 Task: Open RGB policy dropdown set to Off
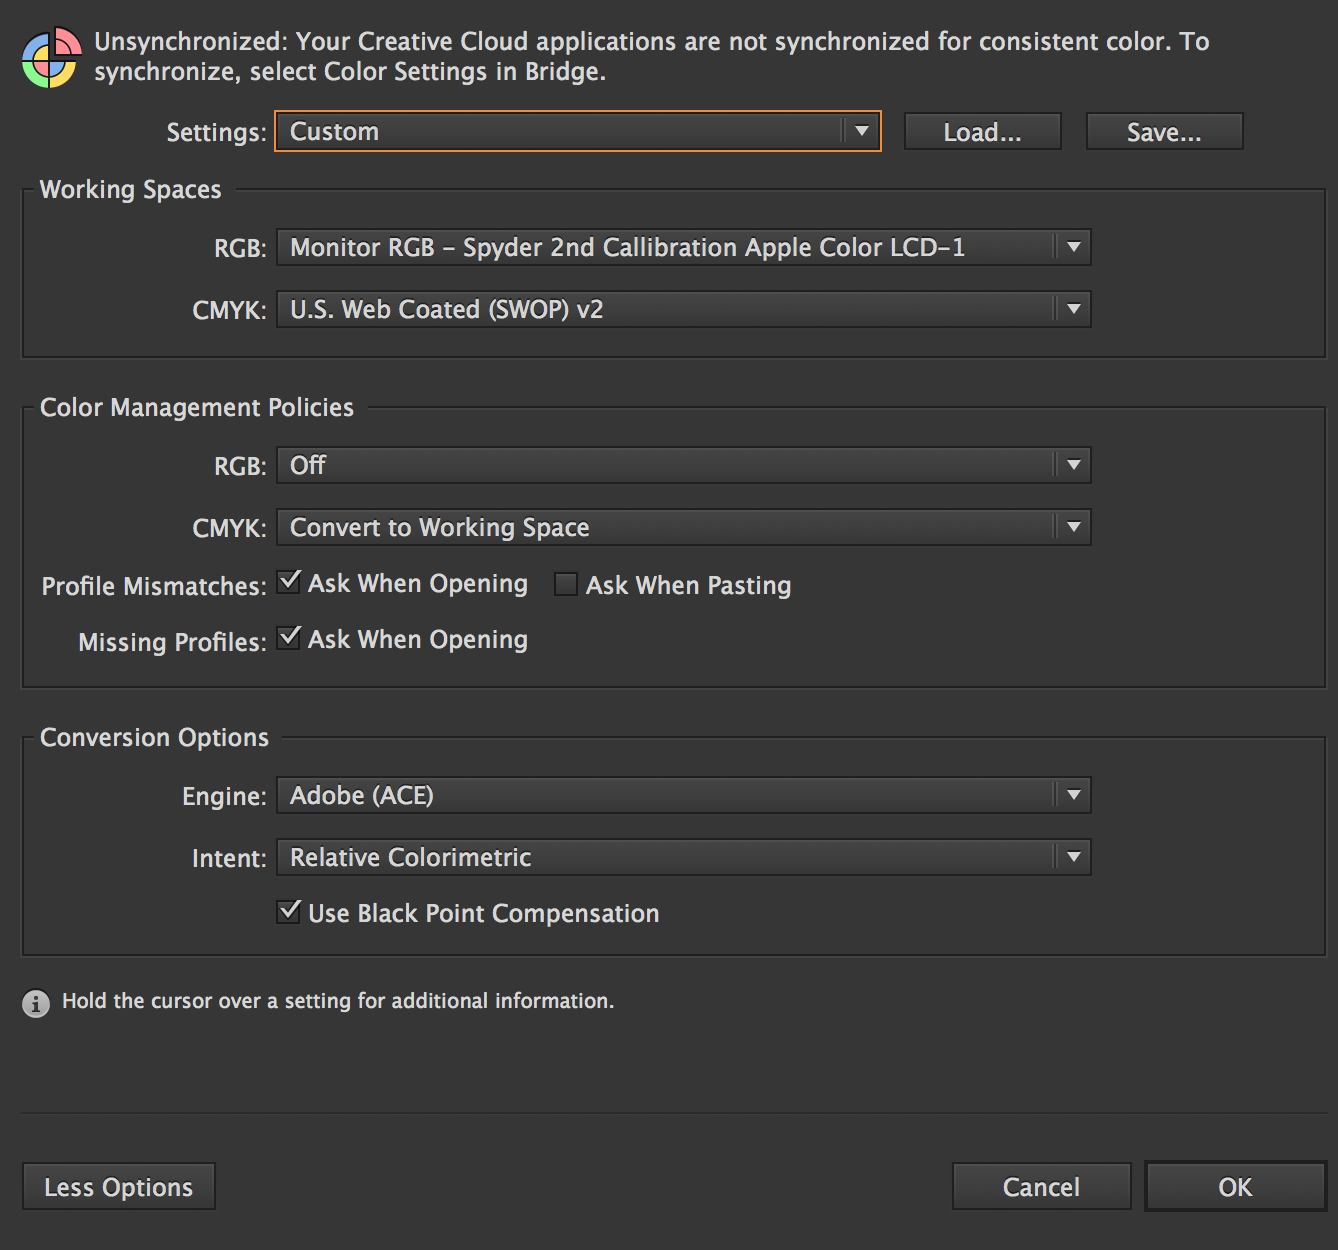click(x=683, y=465)
